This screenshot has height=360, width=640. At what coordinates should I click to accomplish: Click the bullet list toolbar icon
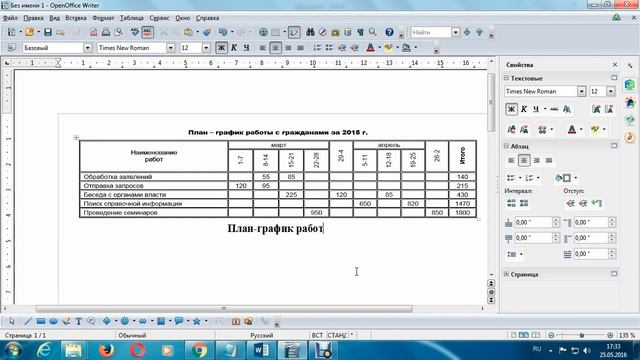329,48
